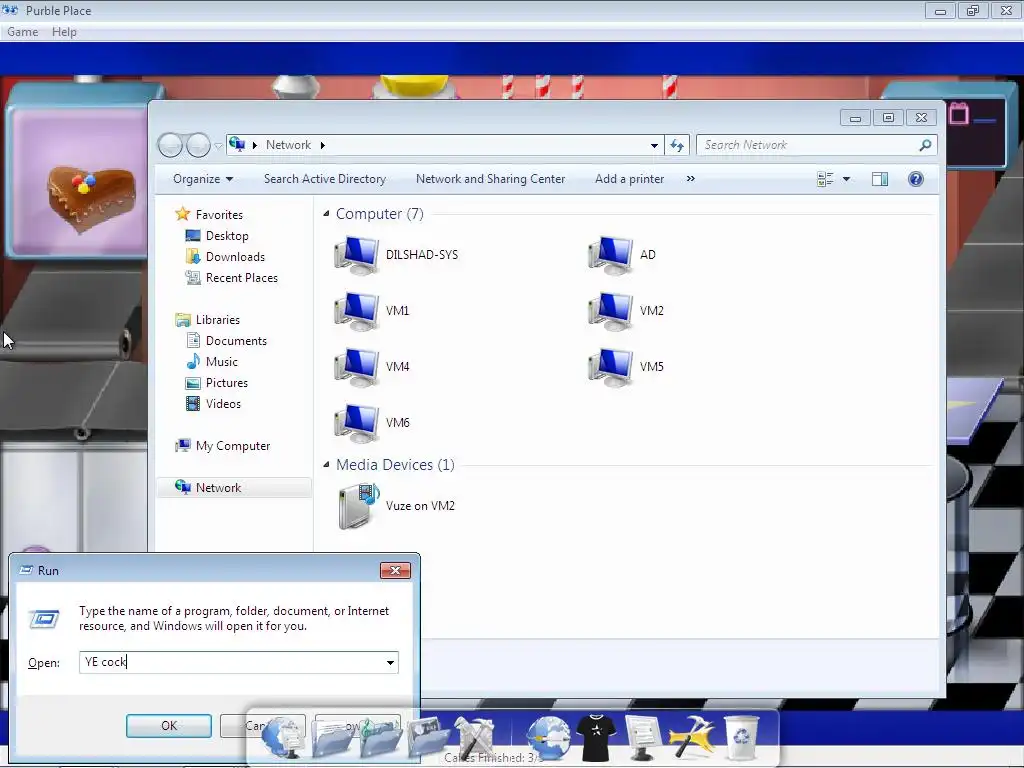
Task: Open the globe browser icon in dock
Action: click(549, 738)
